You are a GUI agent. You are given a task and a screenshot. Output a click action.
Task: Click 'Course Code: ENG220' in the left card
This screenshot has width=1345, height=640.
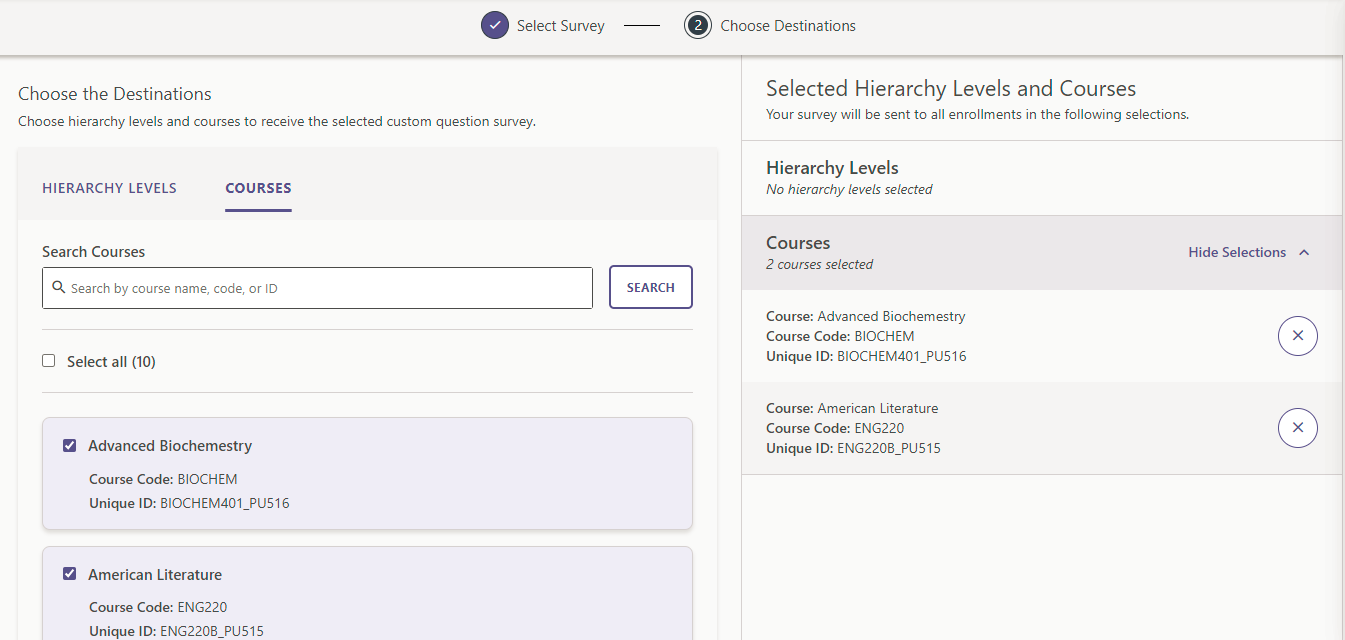pos(158,607)
